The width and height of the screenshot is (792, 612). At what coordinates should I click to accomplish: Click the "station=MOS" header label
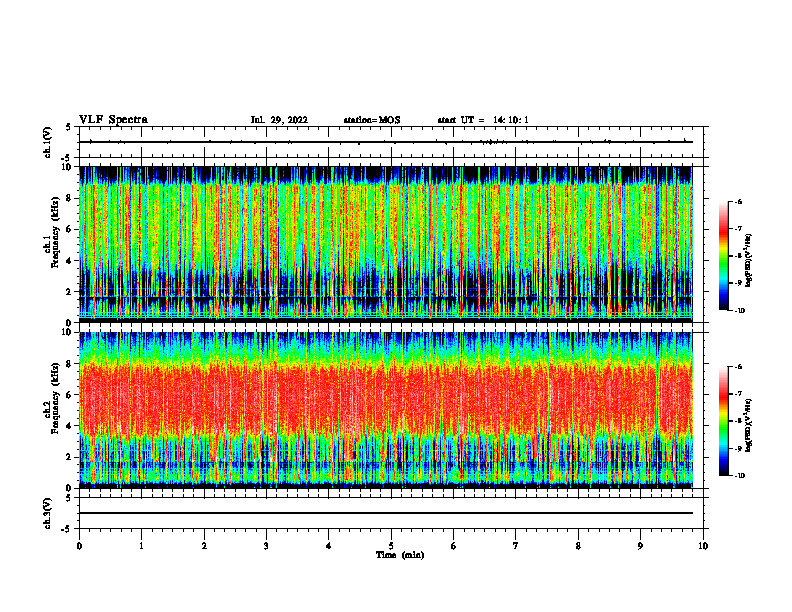point(372,120)
